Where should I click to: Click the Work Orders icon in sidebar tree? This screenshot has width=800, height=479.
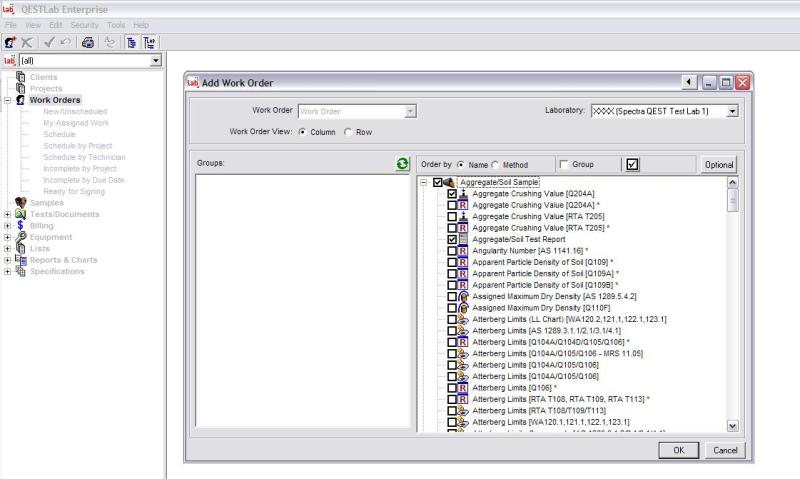coord(20,100)
